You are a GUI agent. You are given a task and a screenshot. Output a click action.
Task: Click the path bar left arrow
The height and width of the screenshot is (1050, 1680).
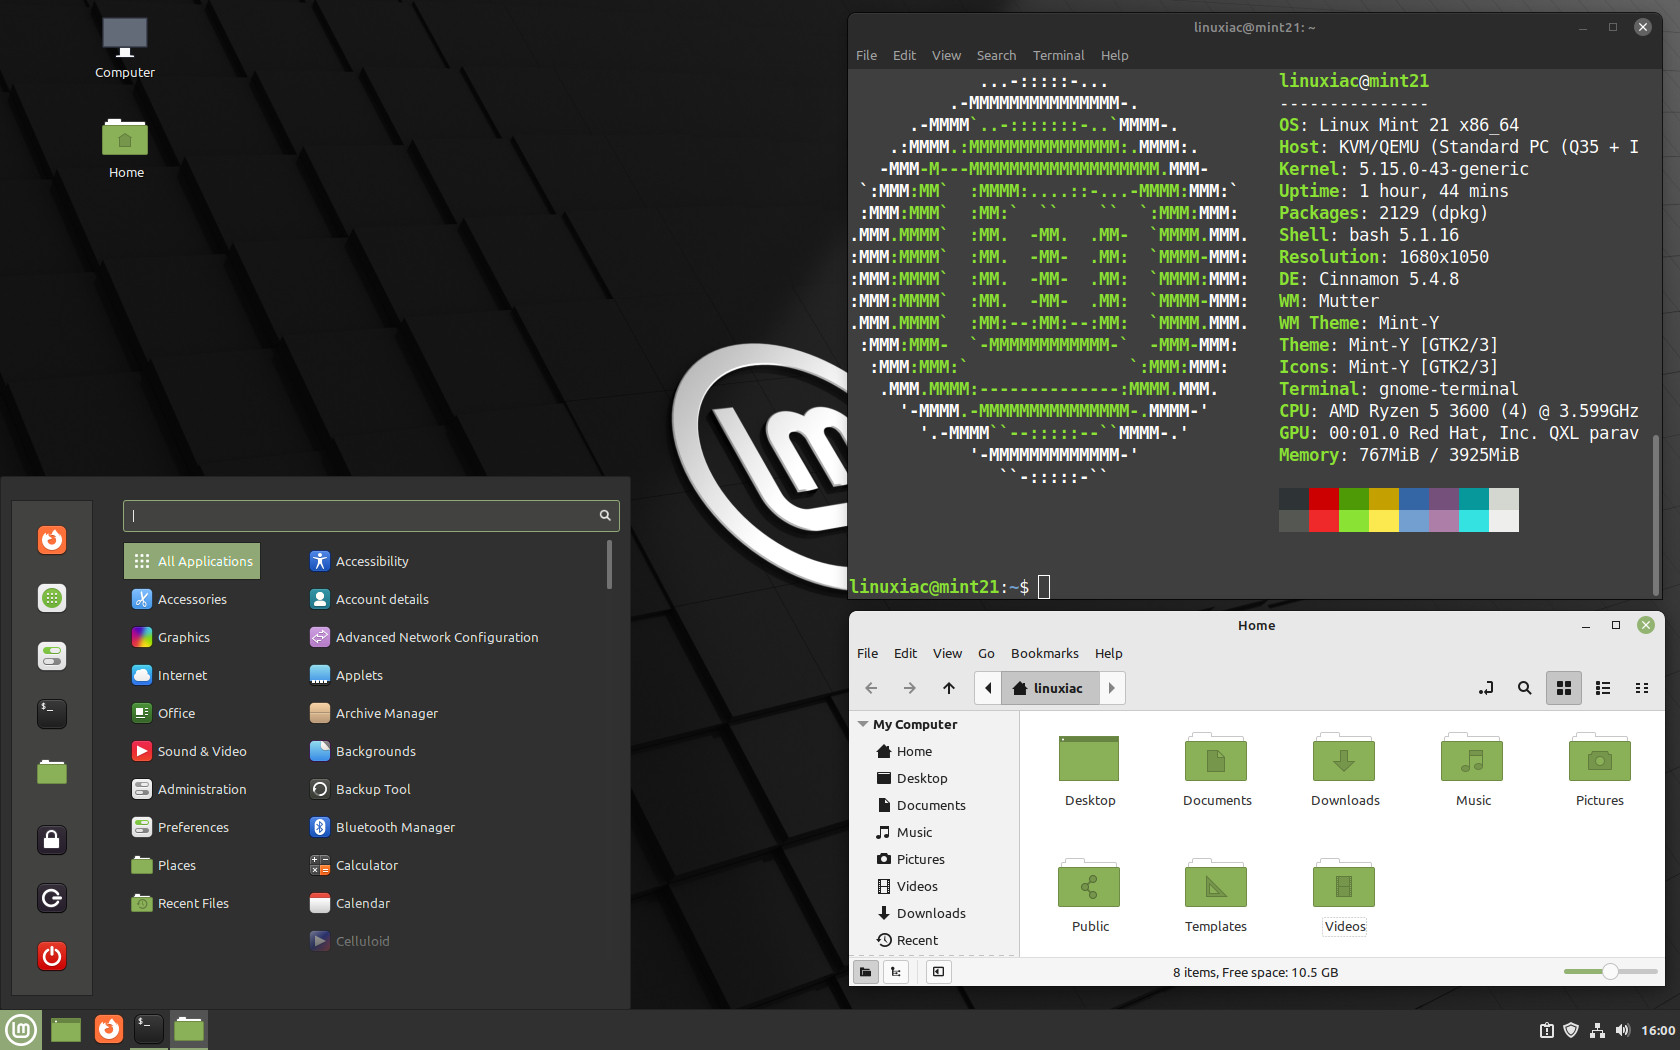[988, 688]
